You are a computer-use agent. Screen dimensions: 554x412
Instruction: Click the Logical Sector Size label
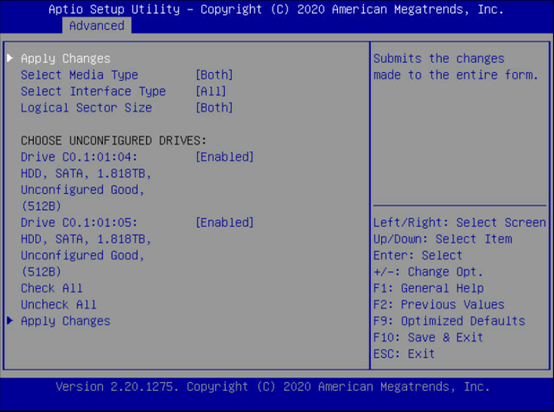(86, 108)
